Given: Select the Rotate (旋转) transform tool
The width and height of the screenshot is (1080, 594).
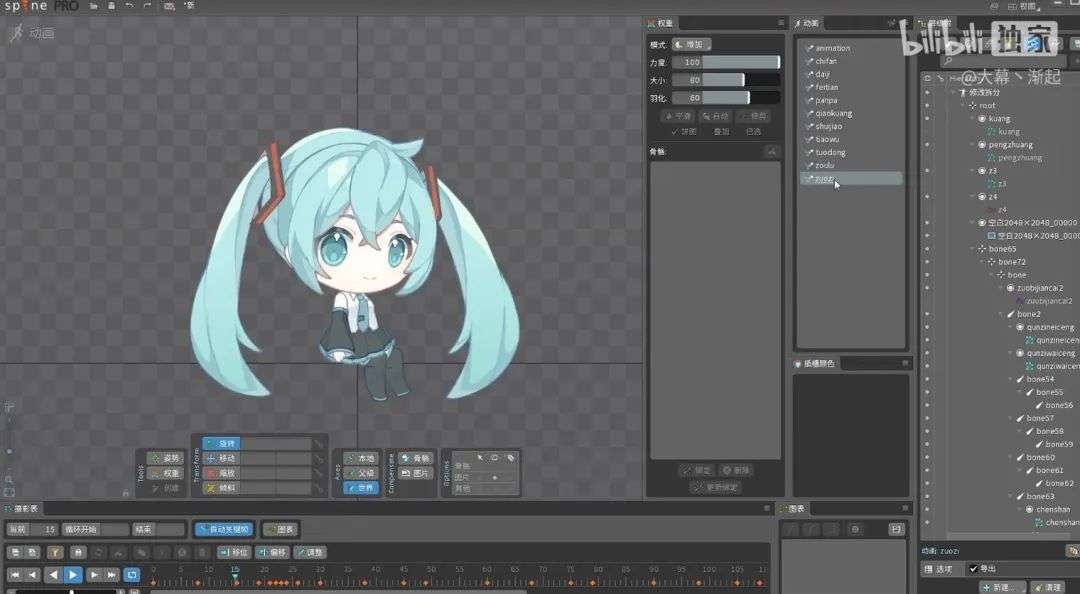Looking at the screenshot, I should 221,443.
